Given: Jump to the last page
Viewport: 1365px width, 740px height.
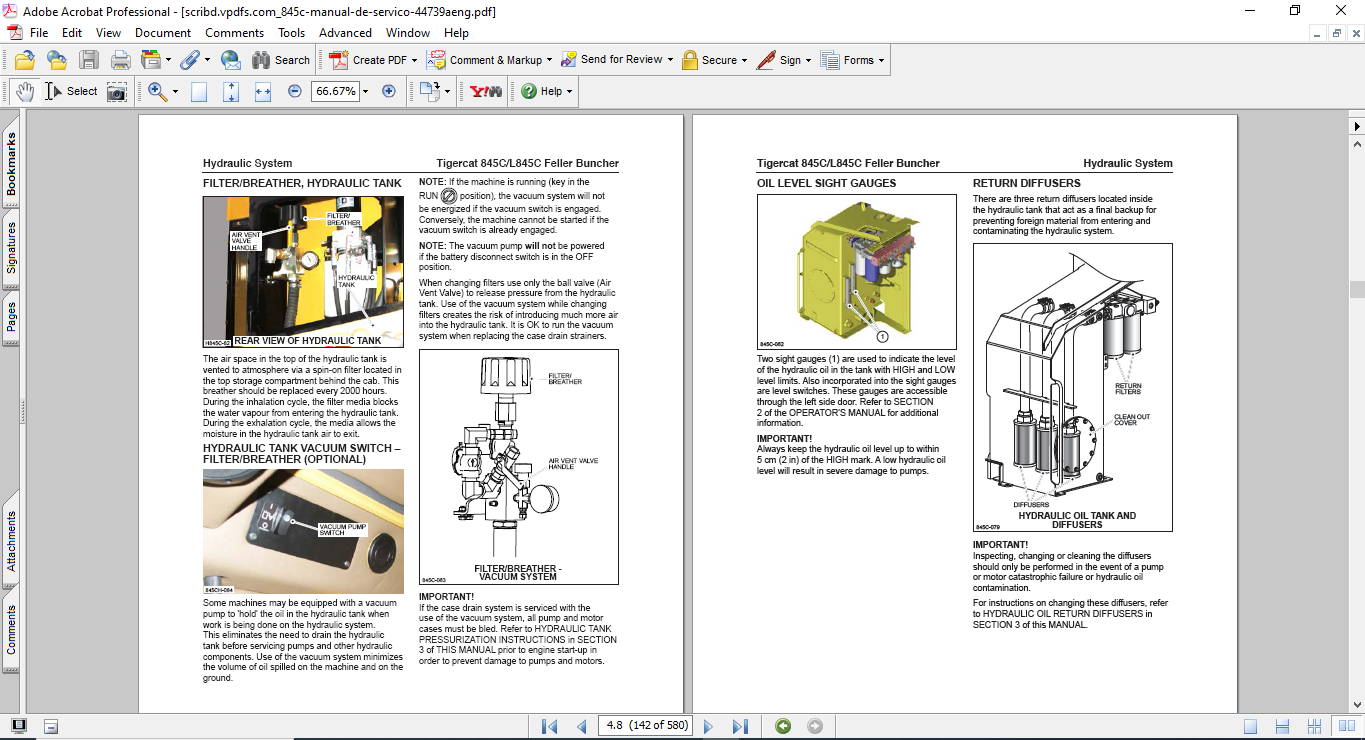Looking at the screenshot, I should point(740,726).
